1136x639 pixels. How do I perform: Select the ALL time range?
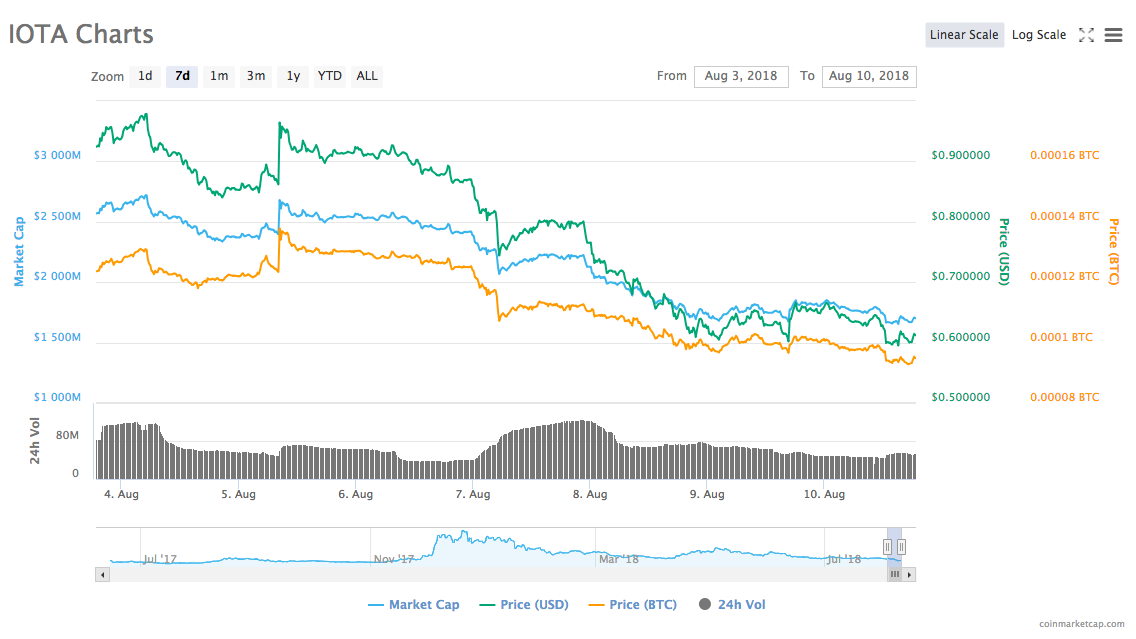(x=366, y=76)
